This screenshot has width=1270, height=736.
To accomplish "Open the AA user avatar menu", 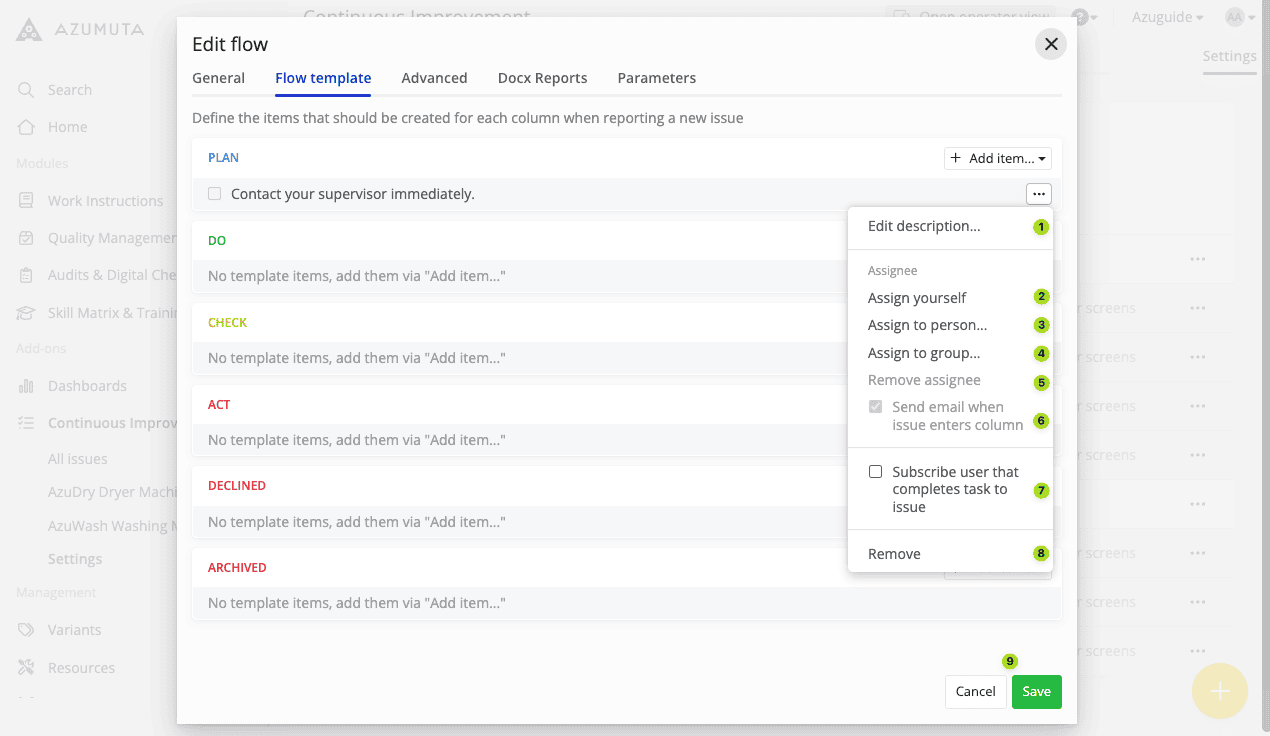I will [x=1239, y=17].
